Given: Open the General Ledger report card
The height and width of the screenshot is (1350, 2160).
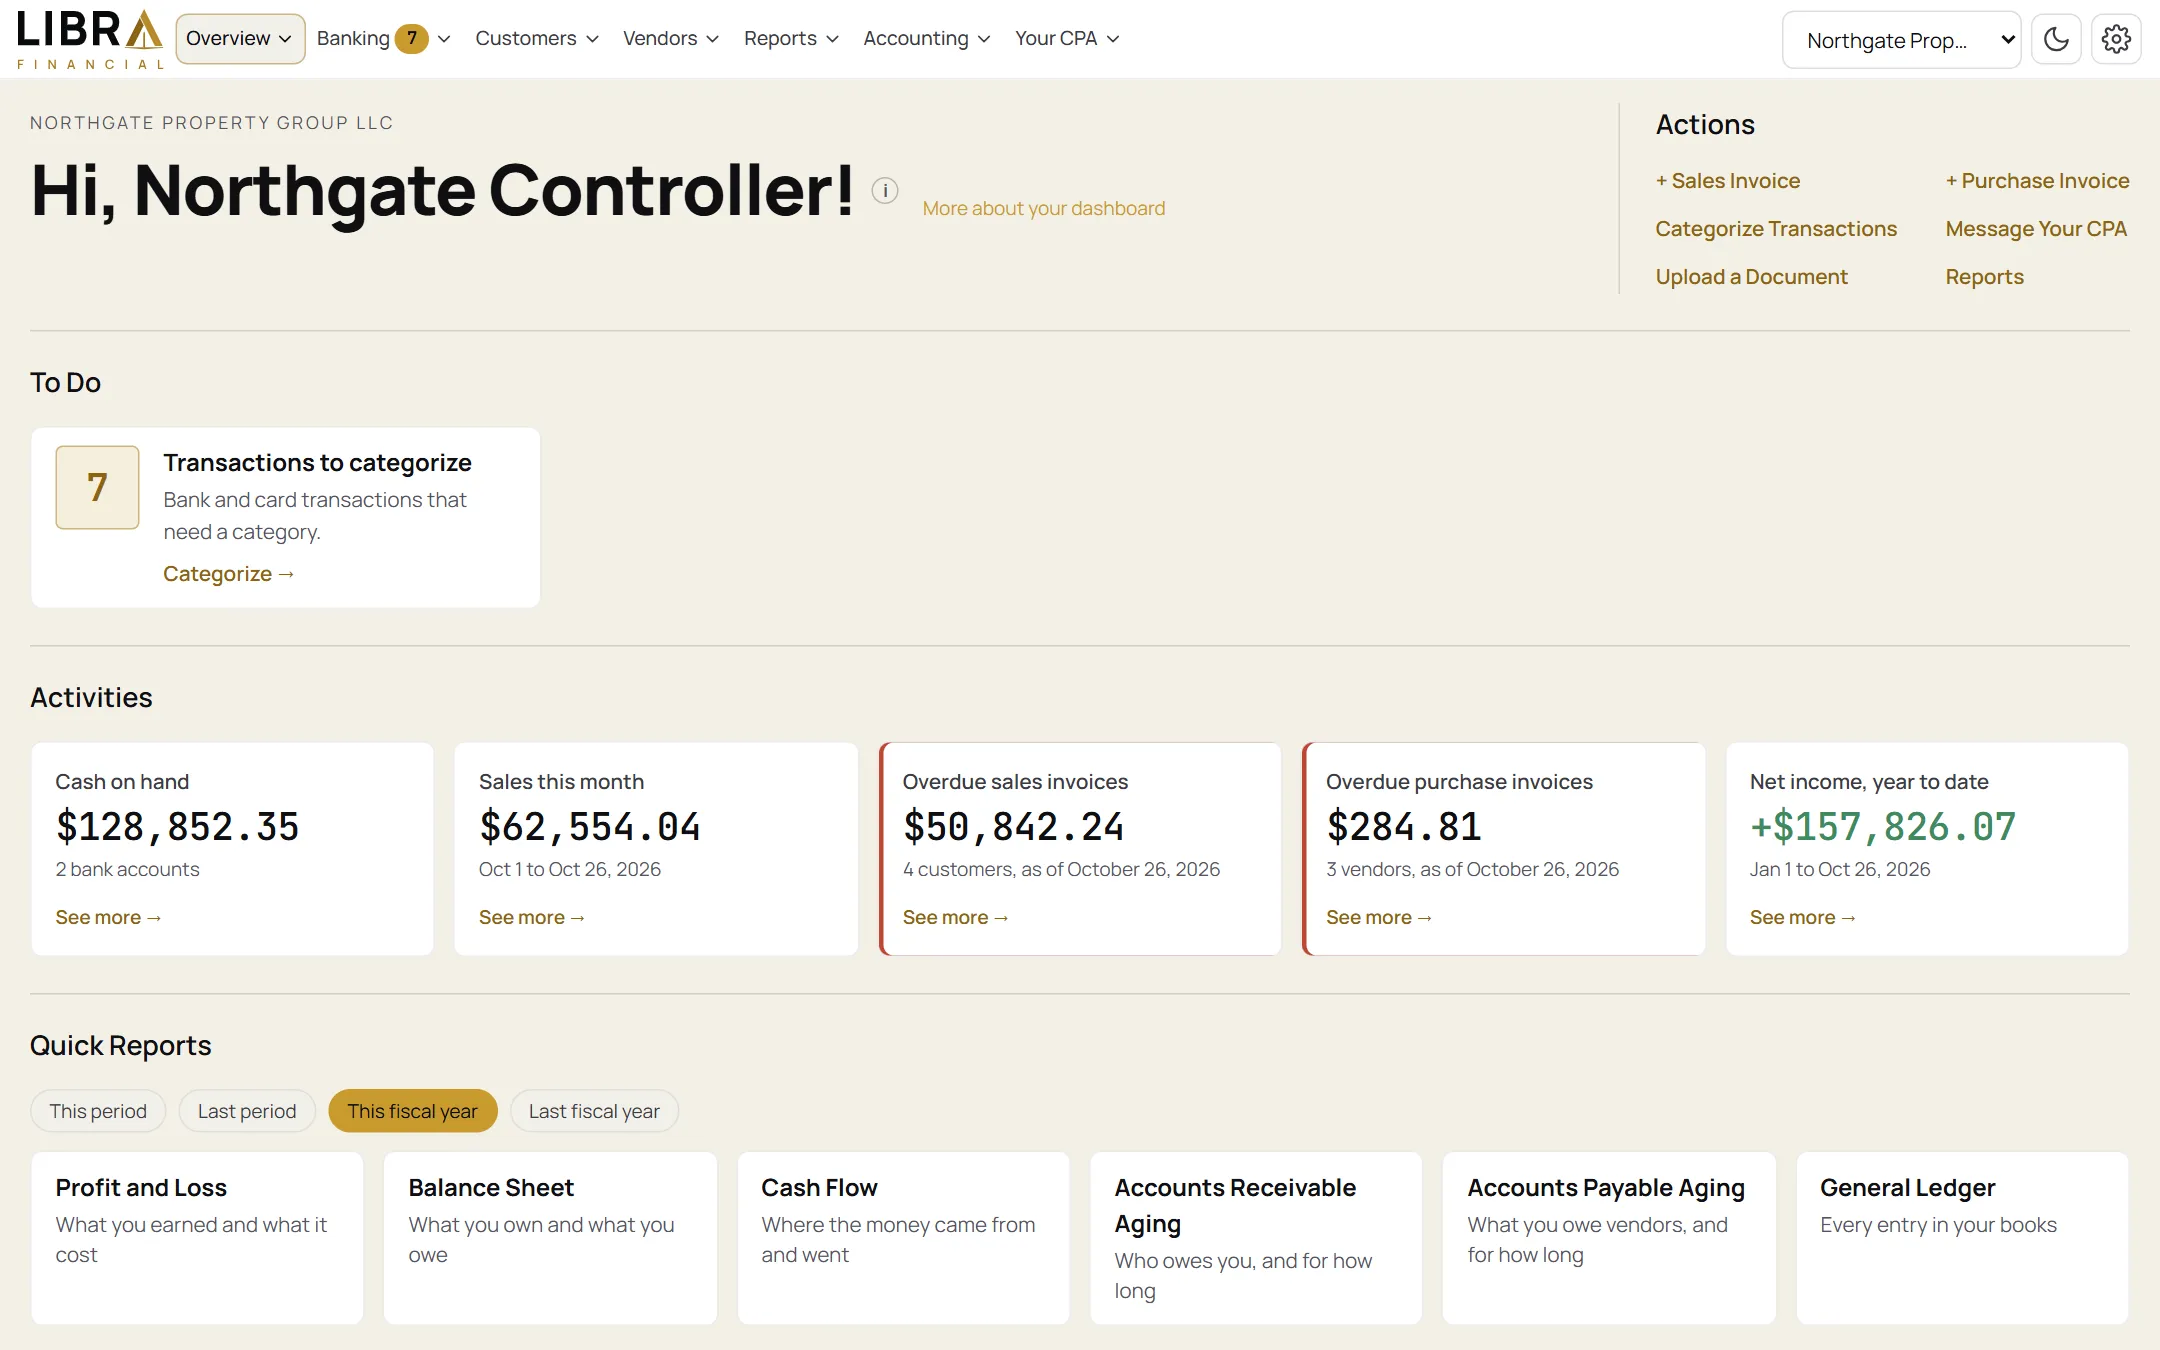Looking at the screenshot, I should point(1962,1238).
